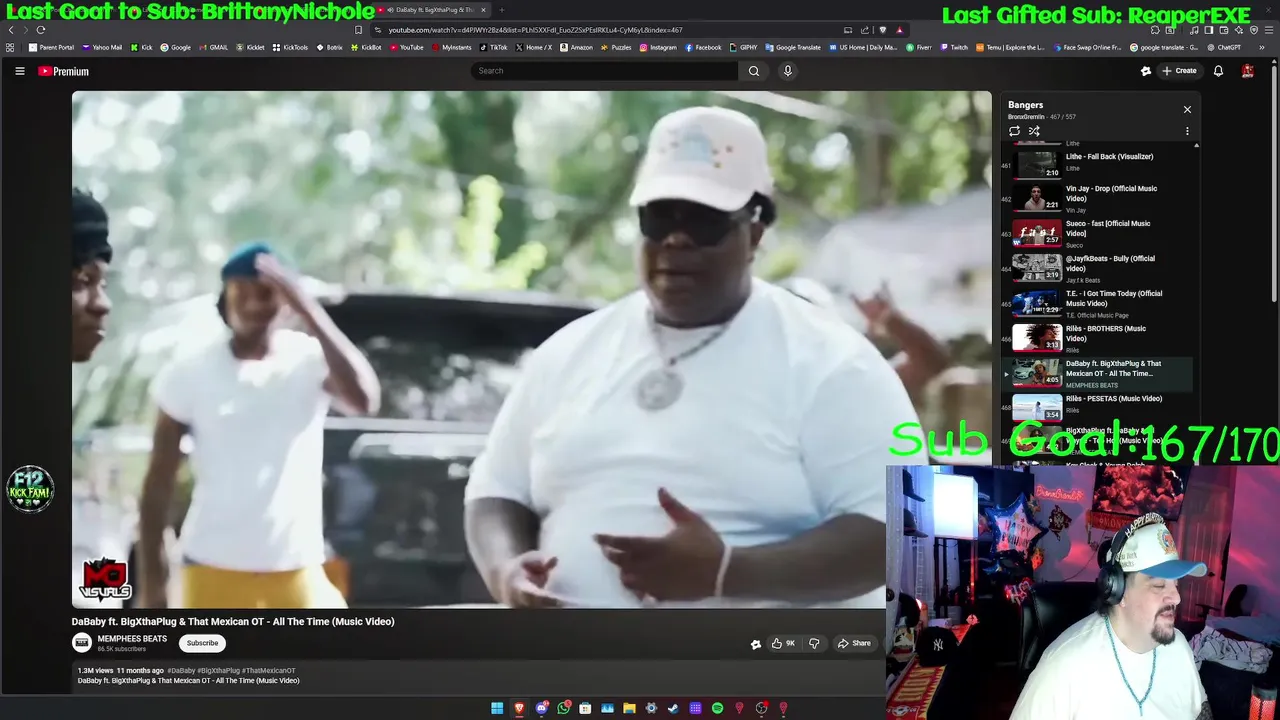This screenshot has height=720, width=1280.
Task: Open Facebook bookmark
Action: (x=703, y=47)
